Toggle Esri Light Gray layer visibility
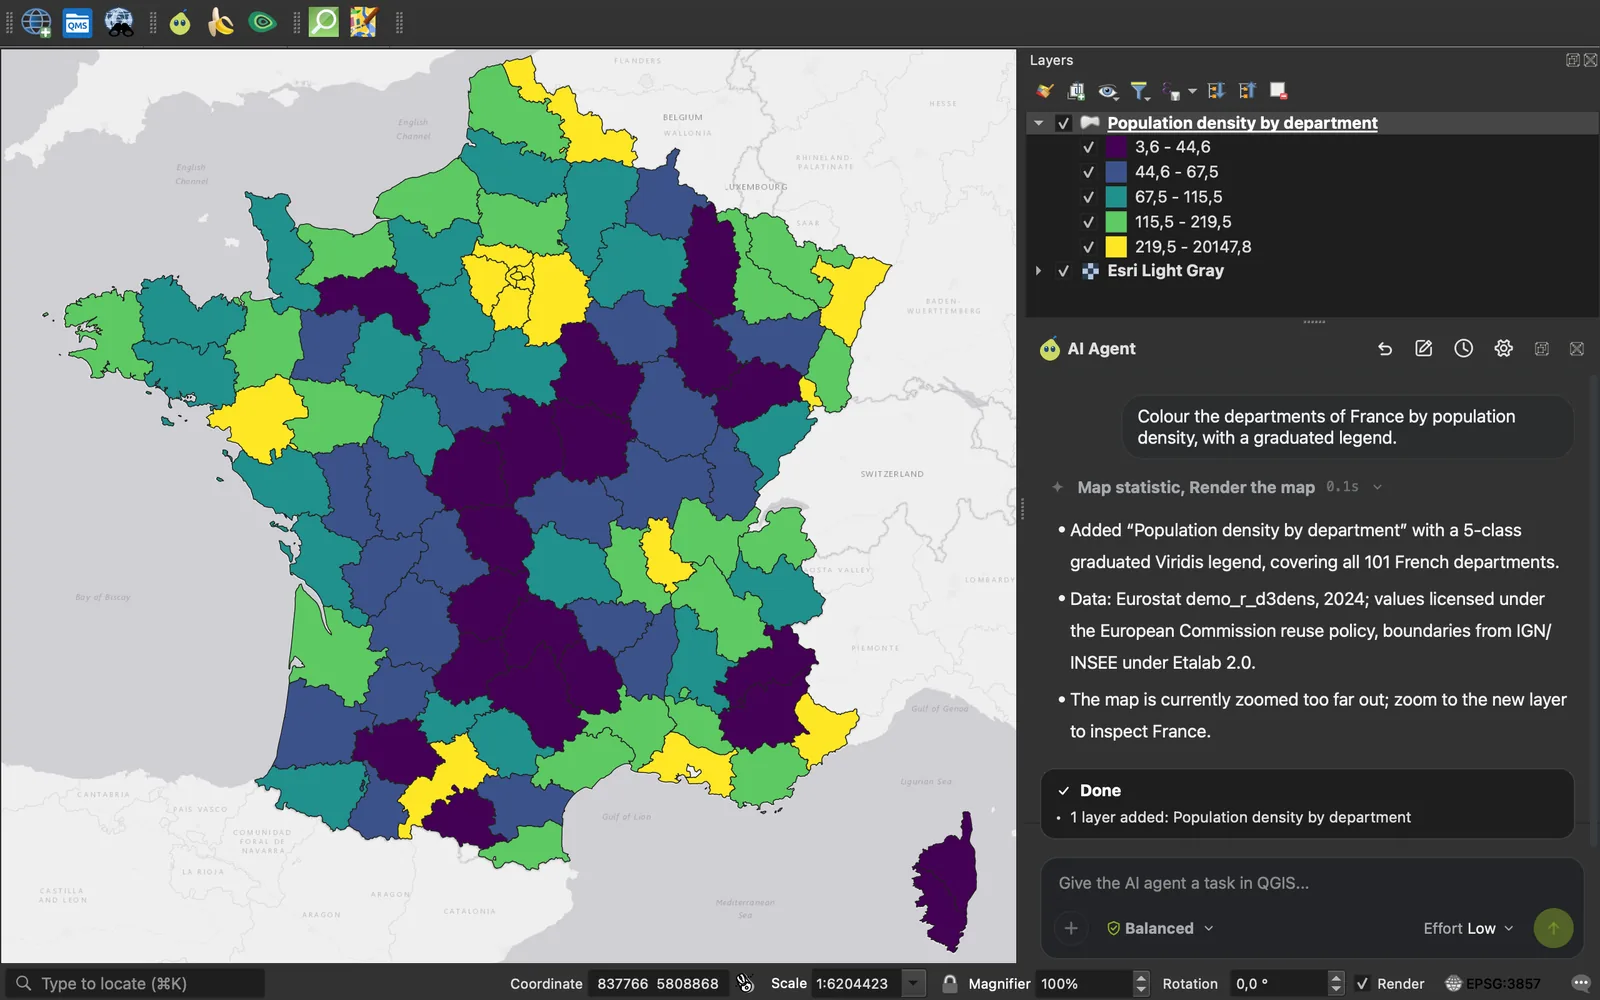 click(x=1063, y=271)
